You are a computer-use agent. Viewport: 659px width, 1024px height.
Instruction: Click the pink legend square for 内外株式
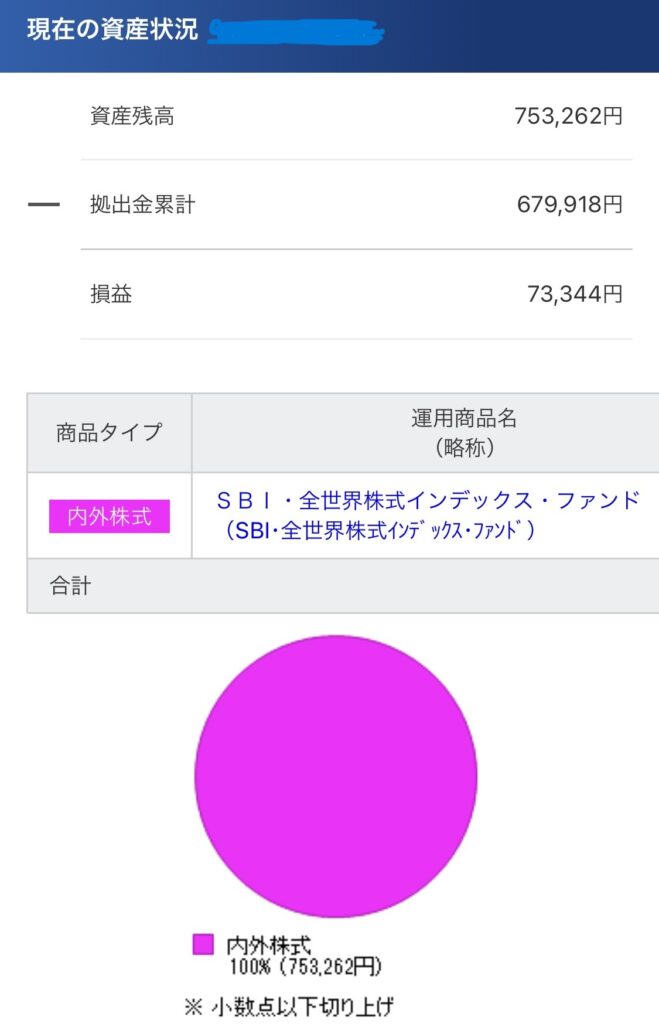(x=203, y=944)
